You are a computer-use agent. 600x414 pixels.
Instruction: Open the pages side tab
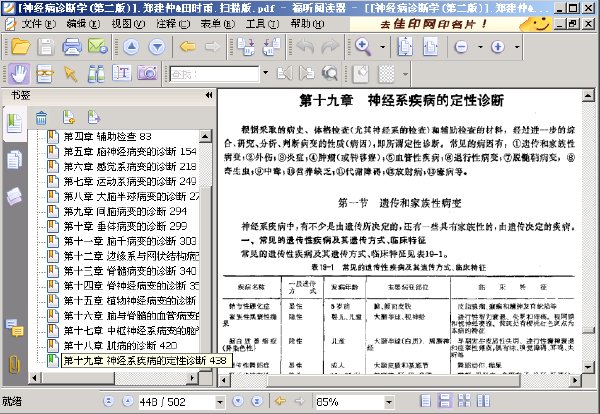(x=14, y=160)
